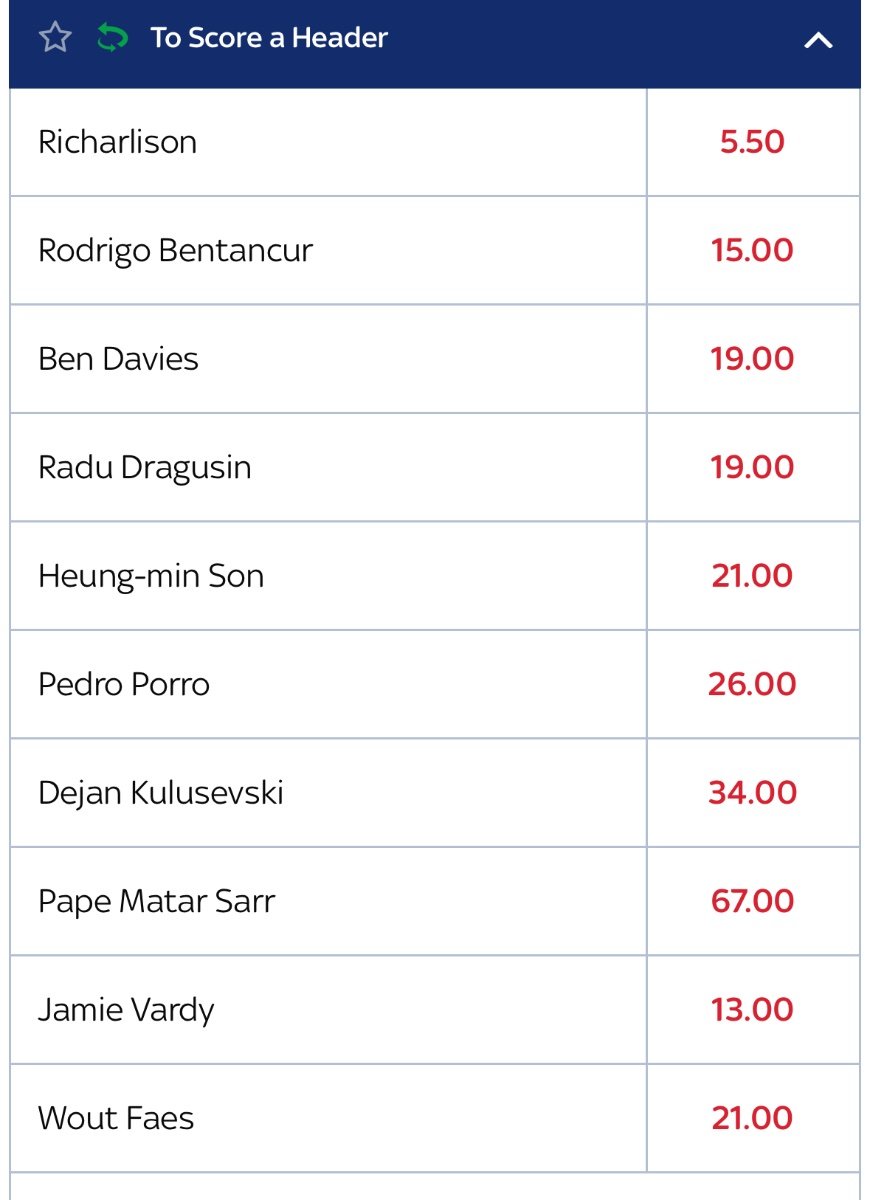
Task: Click the Wout Faes player name
Action: [116, 1118]
